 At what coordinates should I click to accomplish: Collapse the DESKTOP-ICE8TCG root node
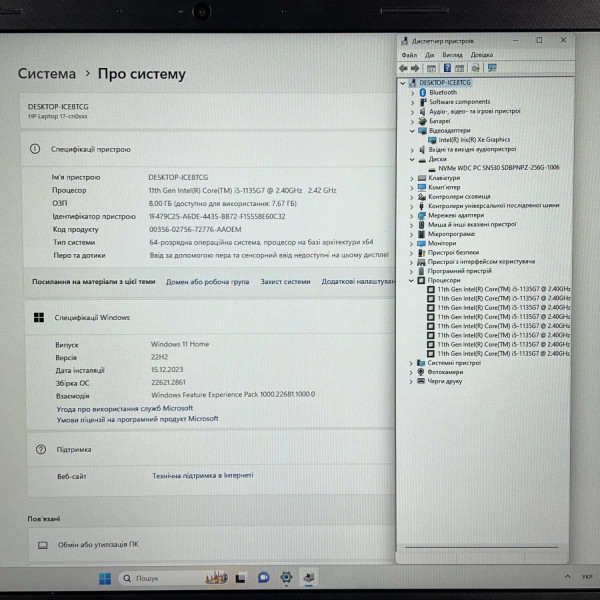click(x=403, y=83)
